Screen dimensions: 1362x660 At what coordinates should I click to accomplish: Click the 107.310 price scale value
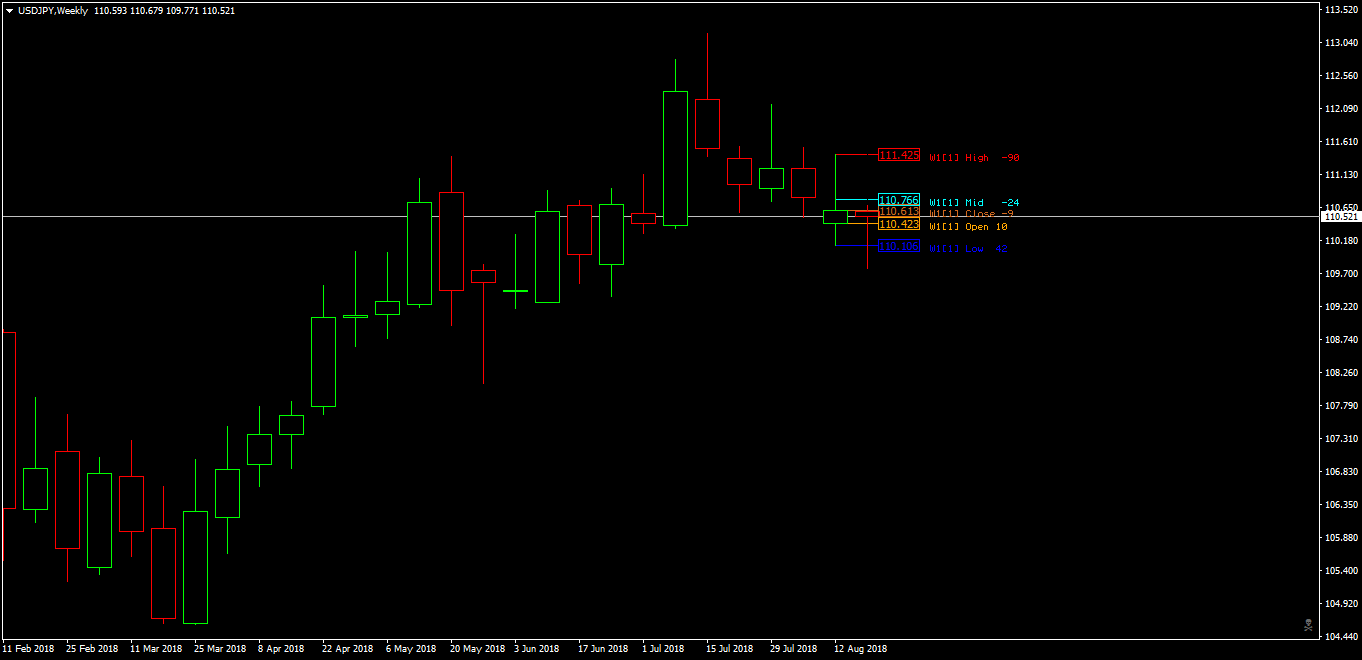point(1341,439)
